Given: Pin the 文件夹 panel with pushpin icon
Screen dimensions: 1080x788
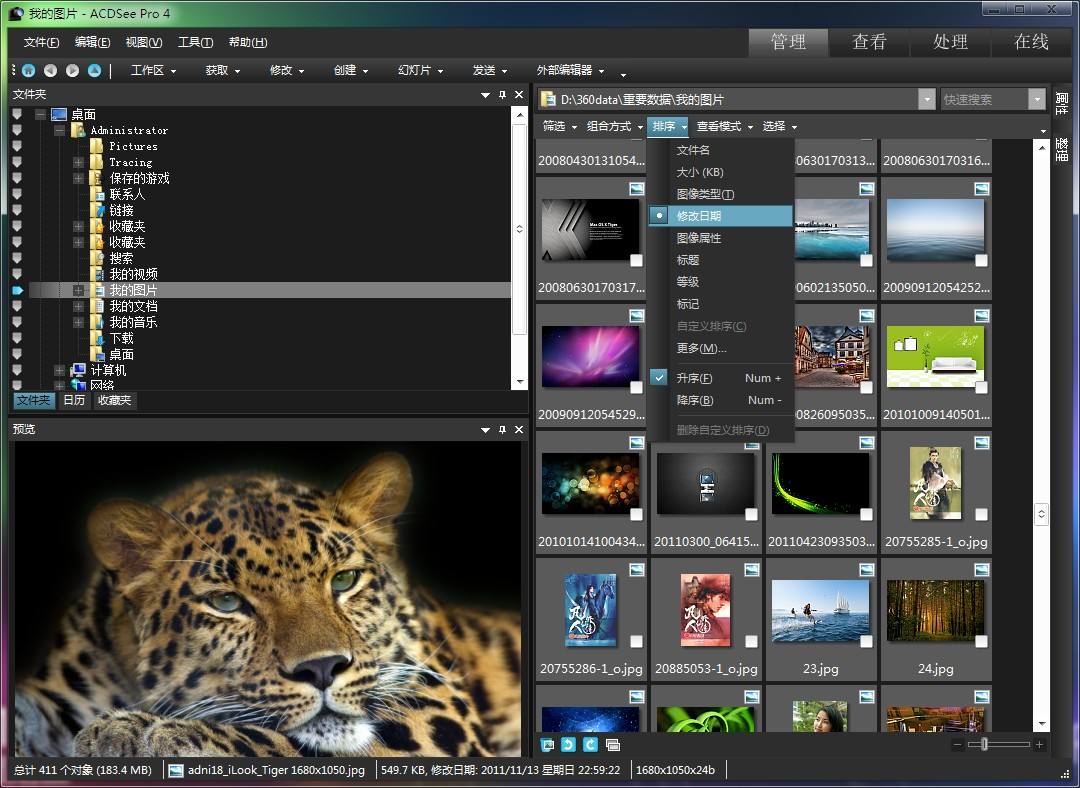Looking at the screenshot, I should (502, 94).
